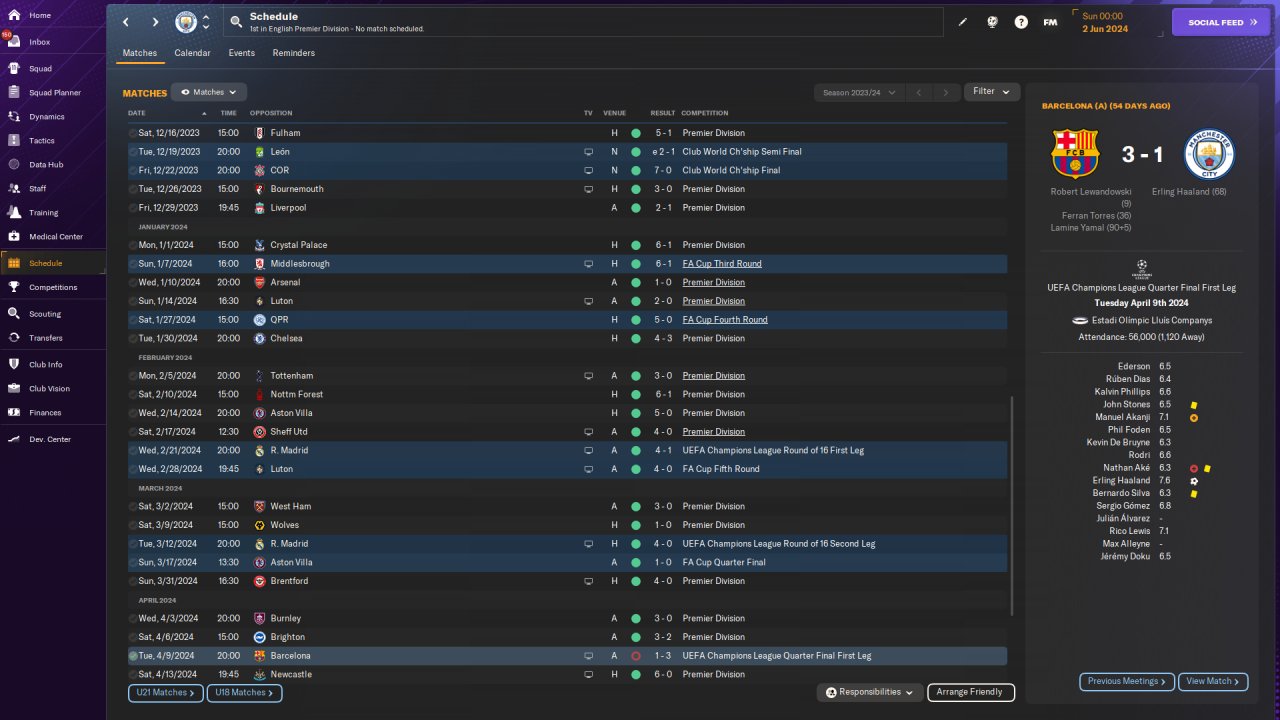Switch to the Matches tab
The height and width of the screenshot is (720, 1280).
[x=140, y=53]
